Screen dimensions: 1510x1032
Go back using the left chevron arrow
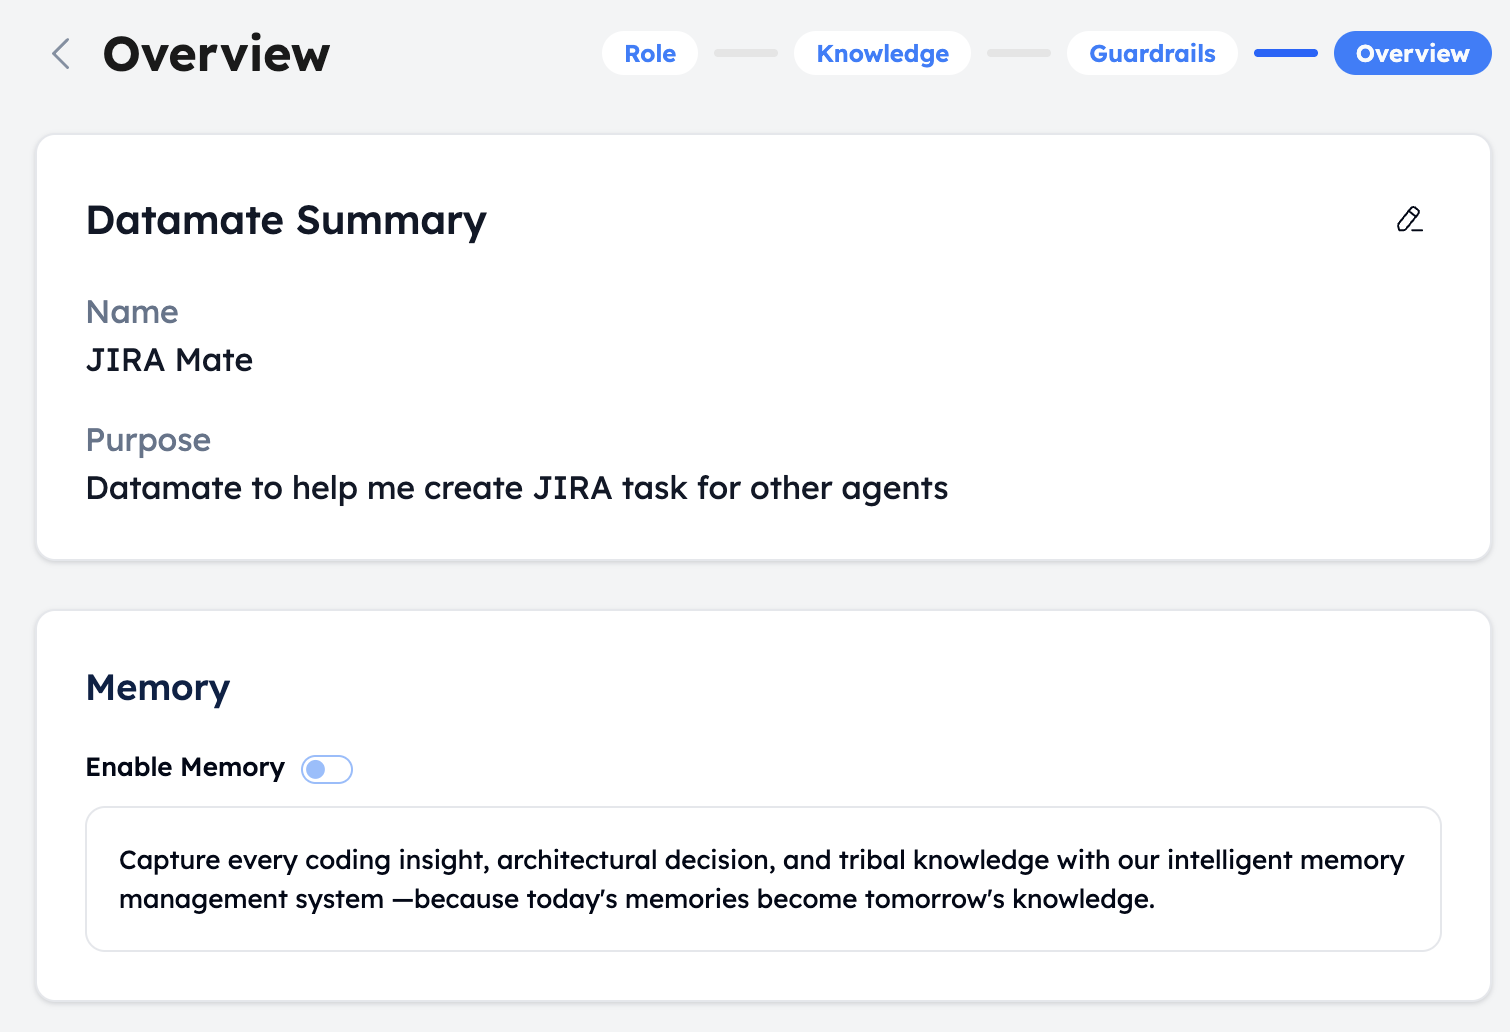[61, 54]
